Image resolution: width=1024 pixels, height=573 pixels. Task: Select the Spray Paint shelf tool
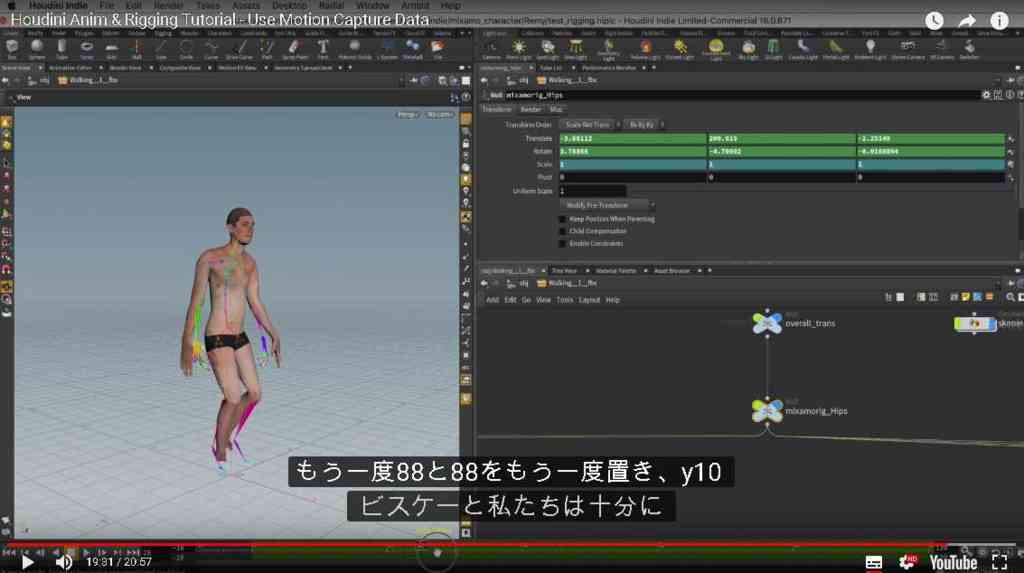[x=295, y=48]
